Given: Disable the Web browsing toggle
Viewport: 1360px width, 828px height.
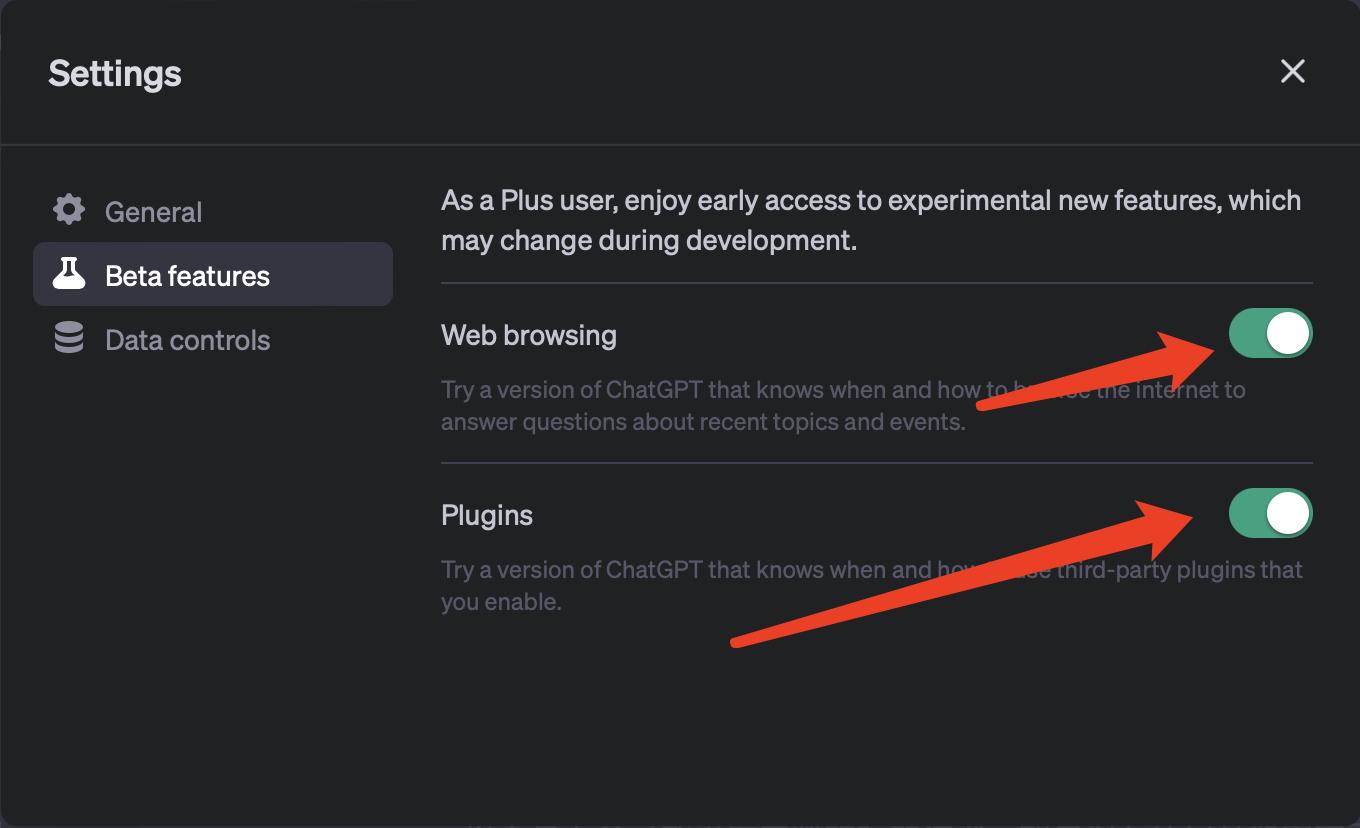Looking at the screenshot, I should click(1270, 334).
